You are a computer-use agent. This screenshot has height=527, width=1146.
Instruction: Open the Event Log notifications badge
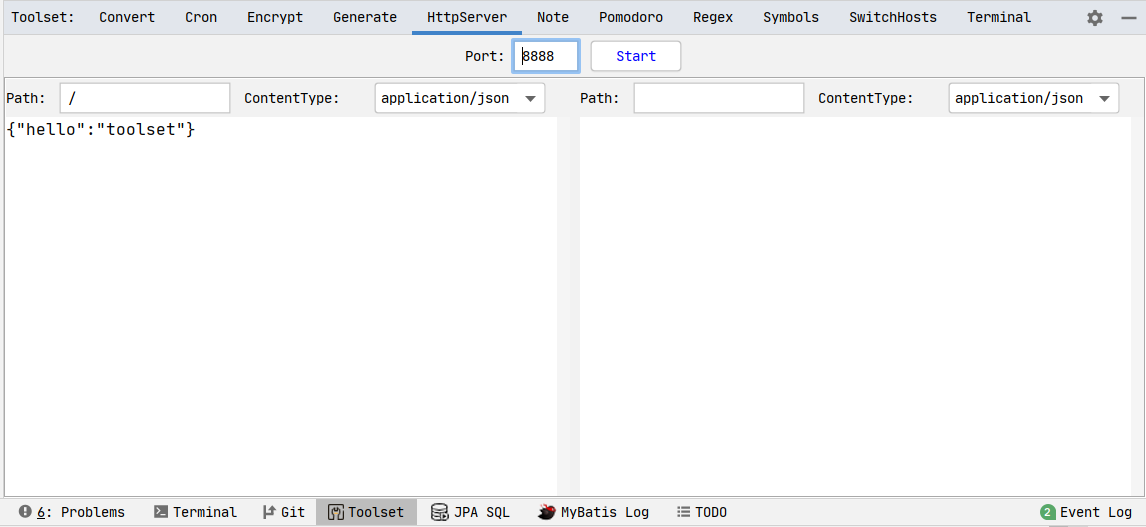[x=1048, y=512]
